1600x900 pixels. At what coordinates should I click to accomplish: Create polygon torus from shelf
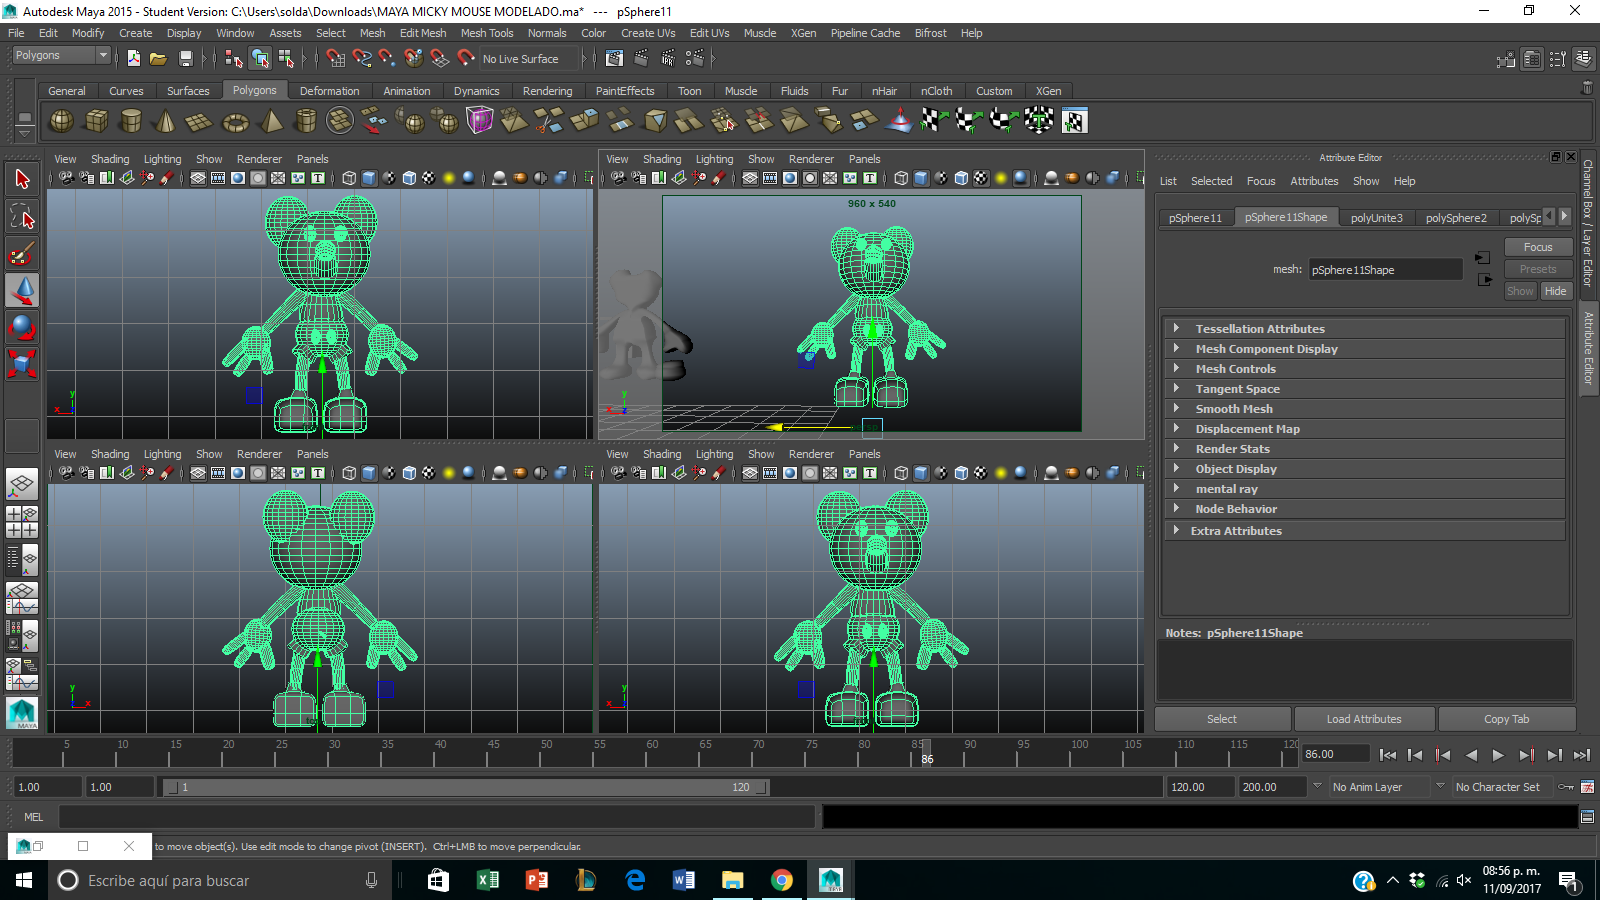235,121
